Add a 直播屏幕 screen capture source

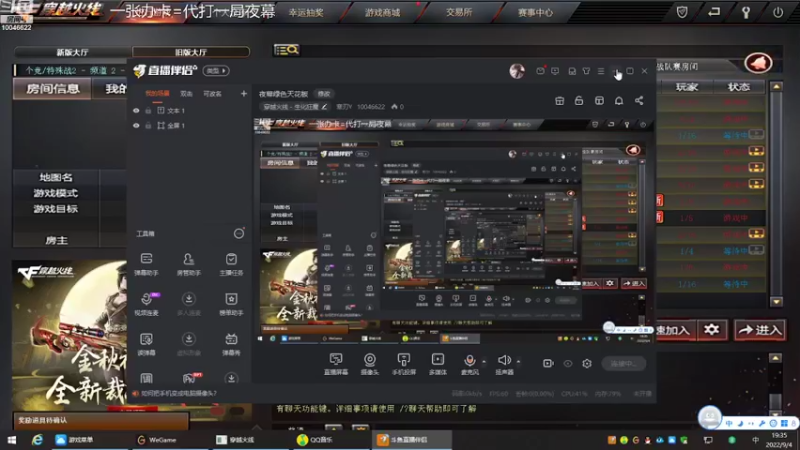click(336, 364)
